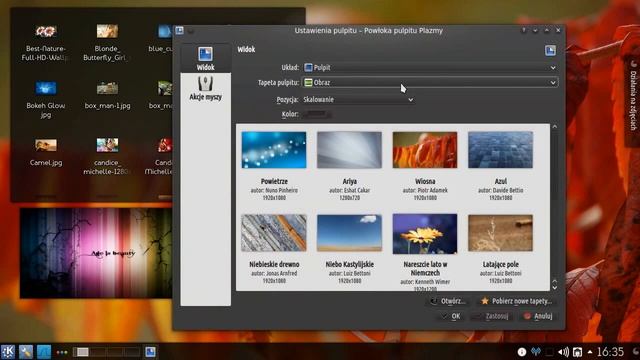This screenshot has width=640, height=360.
Task: Open the device notifier tray icon
Action: [x=578, y=352]
